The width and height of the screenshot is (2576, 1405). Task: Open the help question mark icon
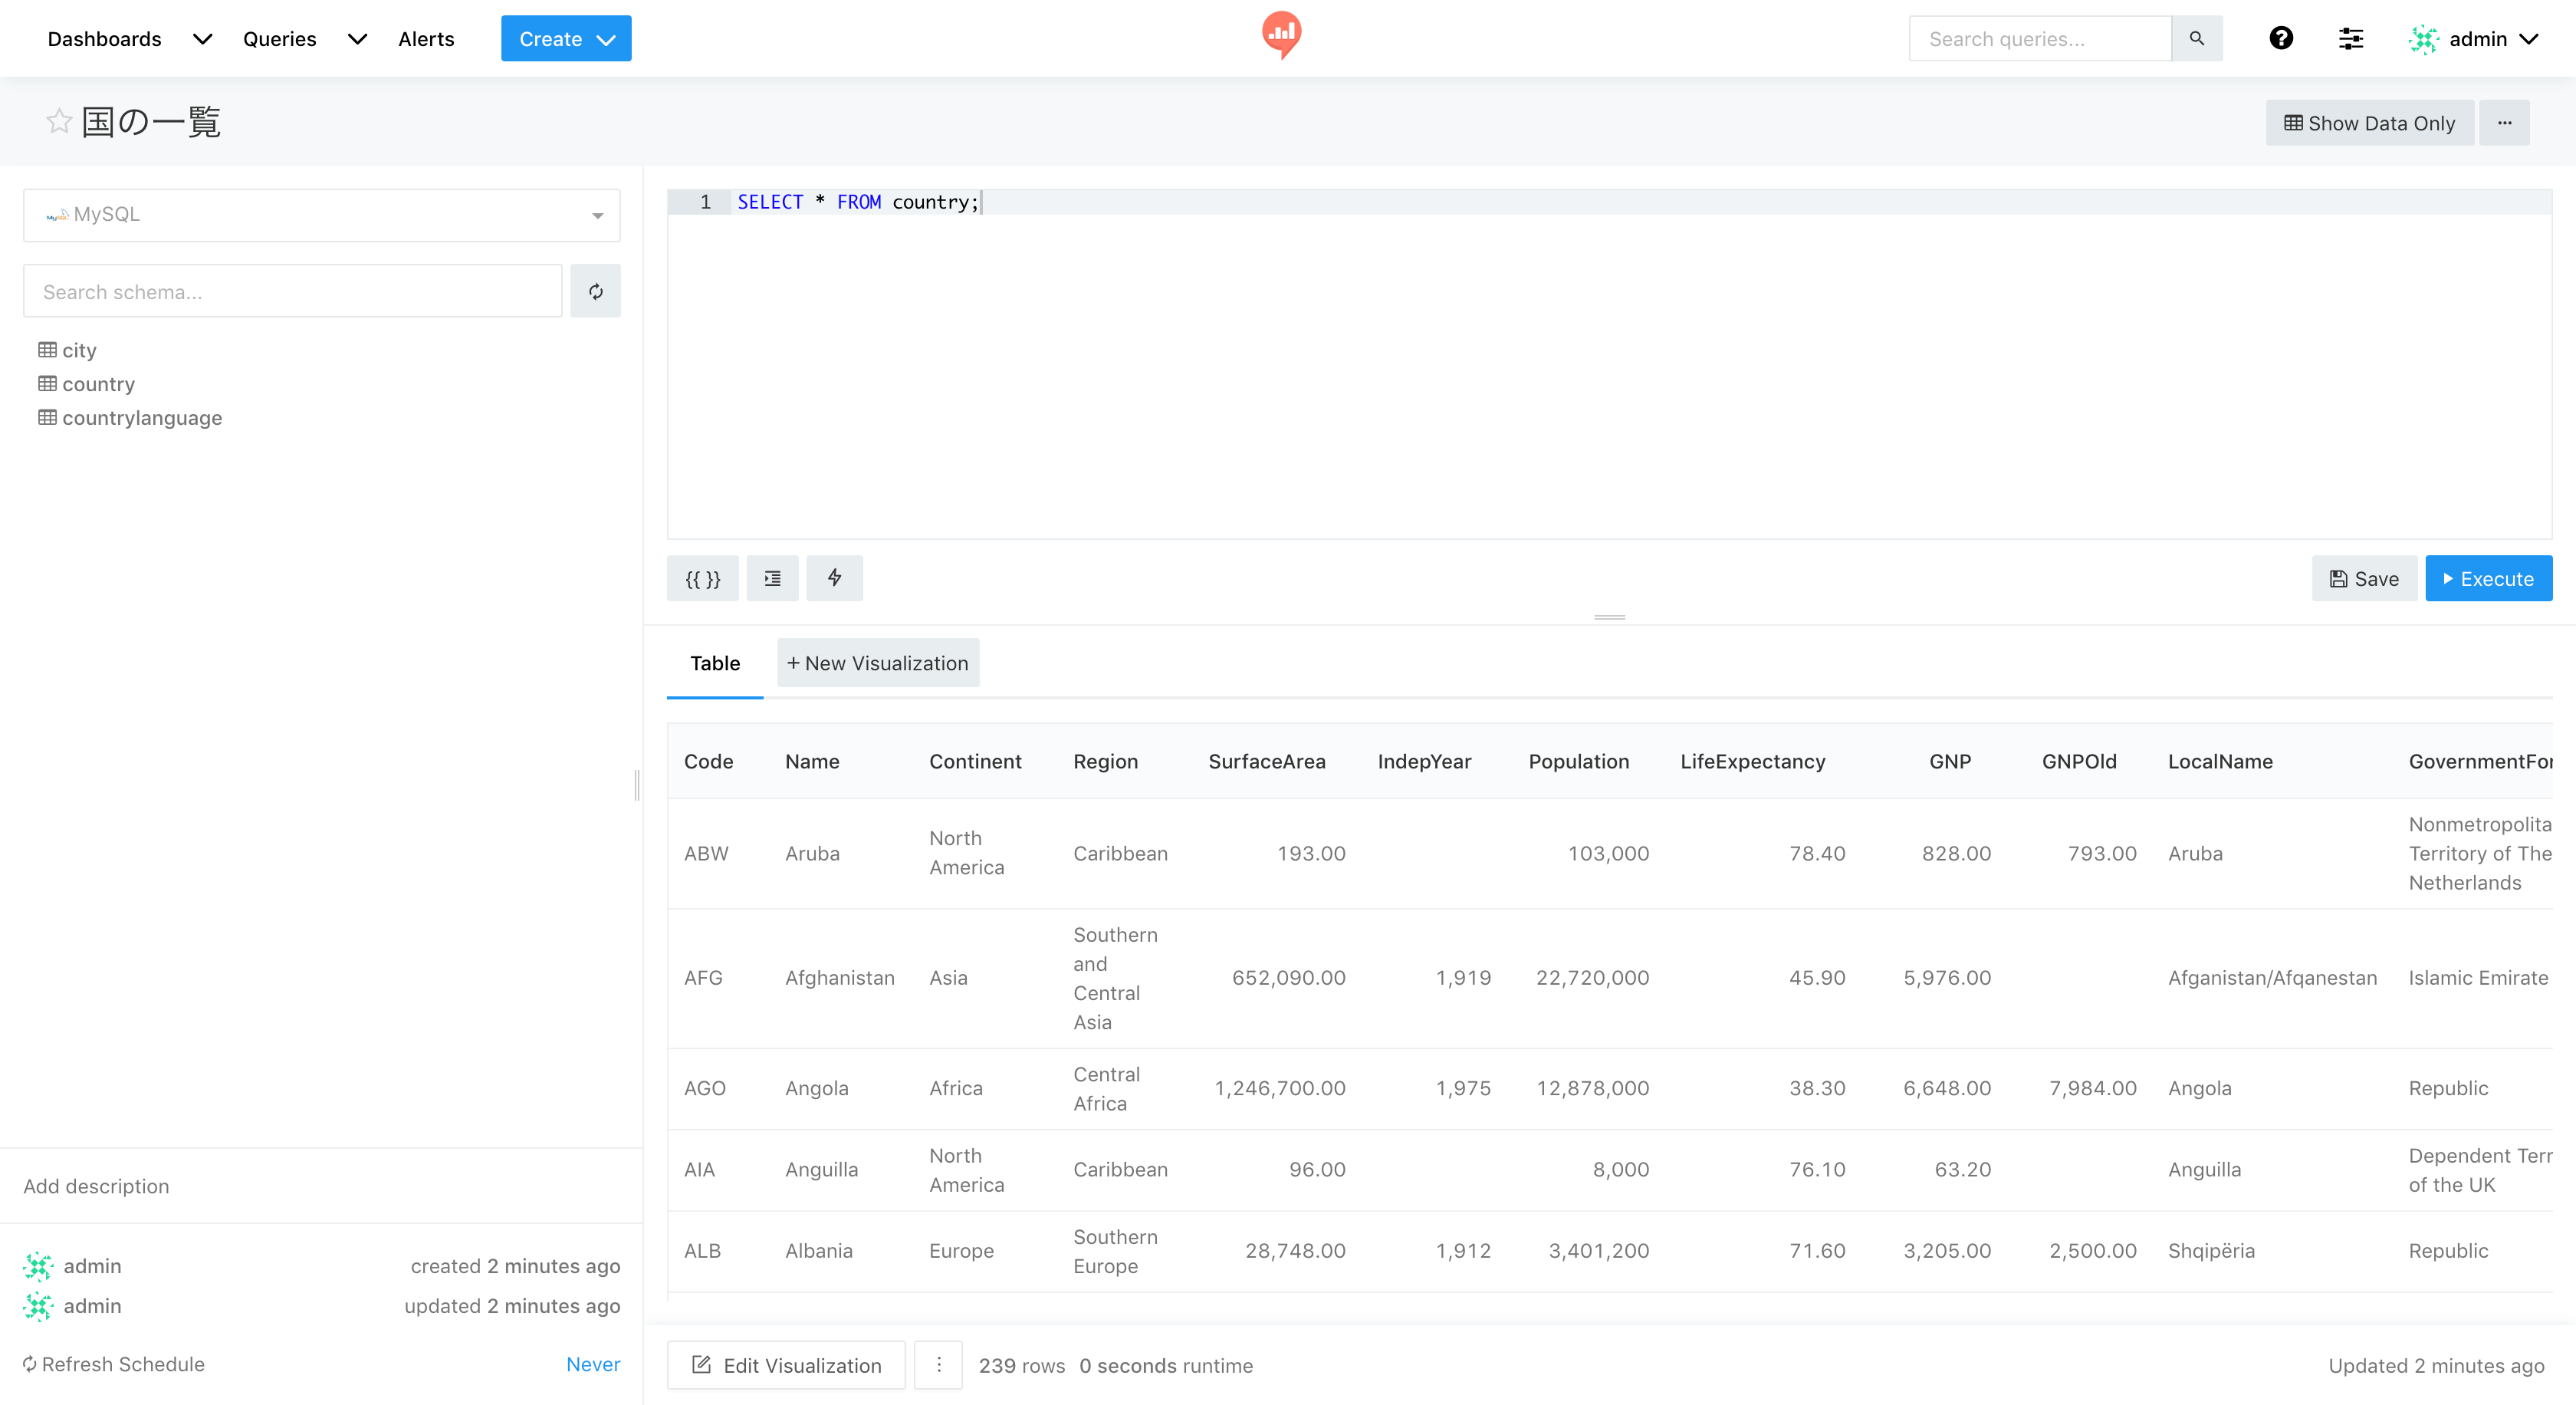2281,38
